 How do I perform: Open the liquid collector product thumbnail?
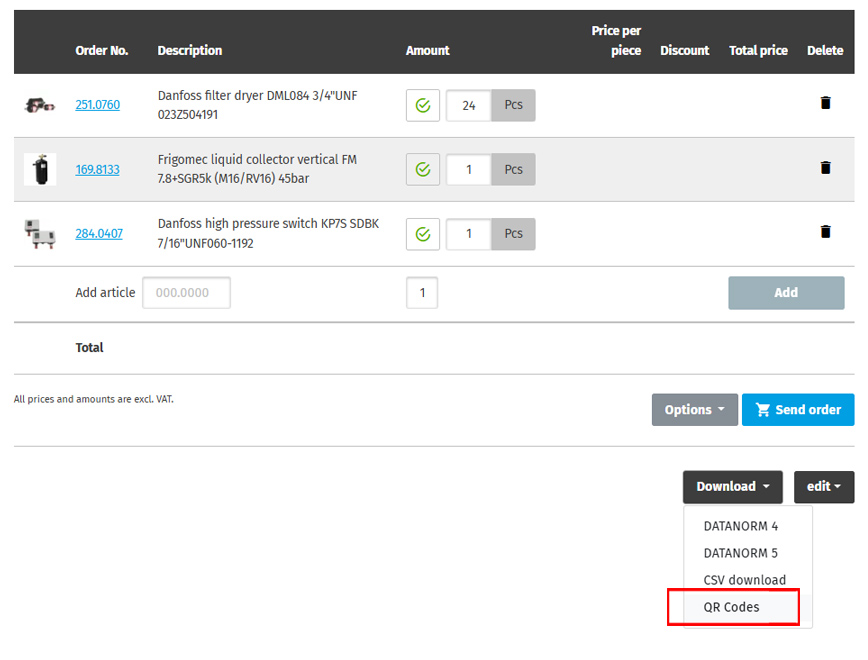point(40,169)
